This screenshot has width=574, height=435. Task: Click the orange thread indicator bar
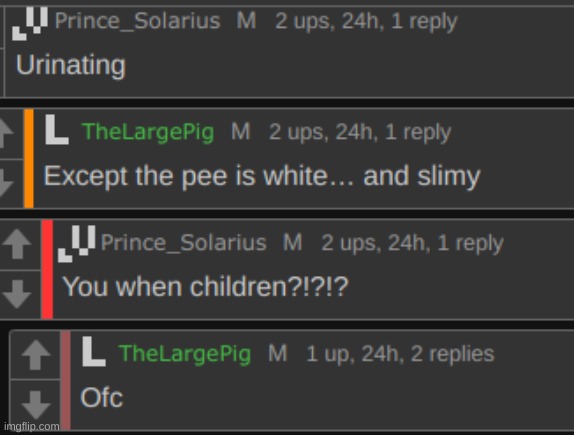coord(29,158)
